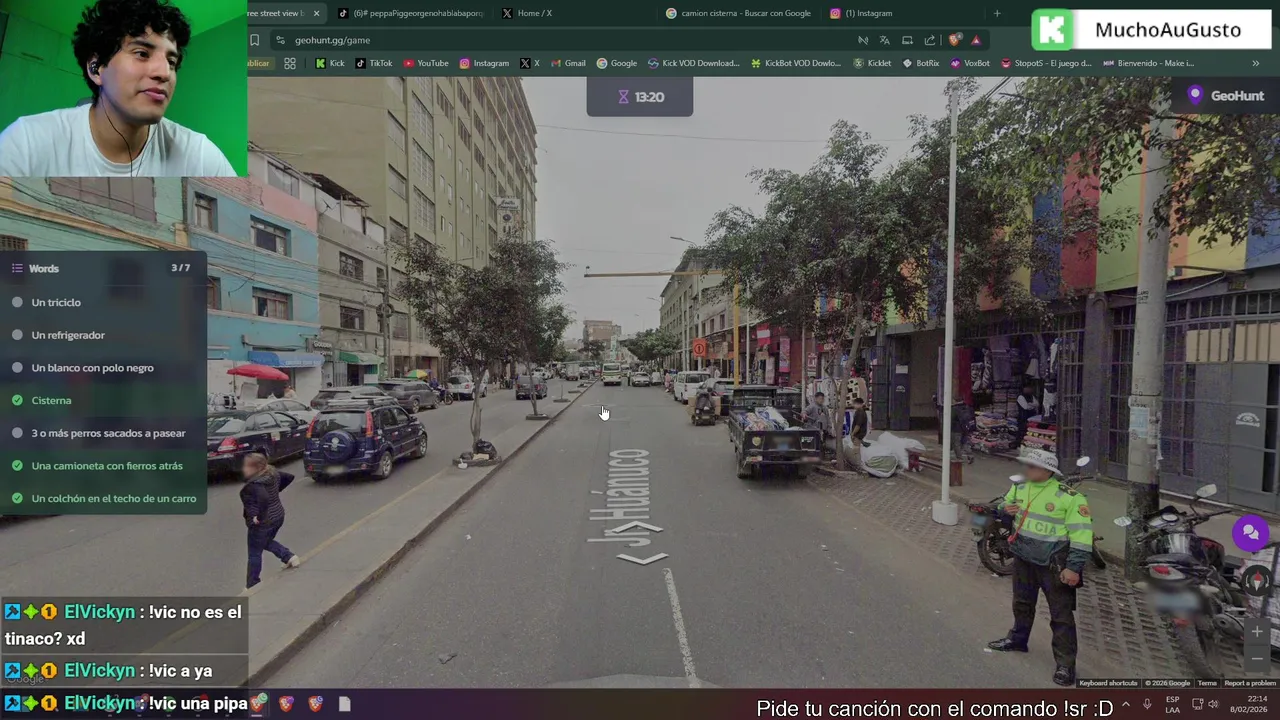Click the Words list panel icon
Viewport: 1280px width, 720px height.
click(17, 268)
